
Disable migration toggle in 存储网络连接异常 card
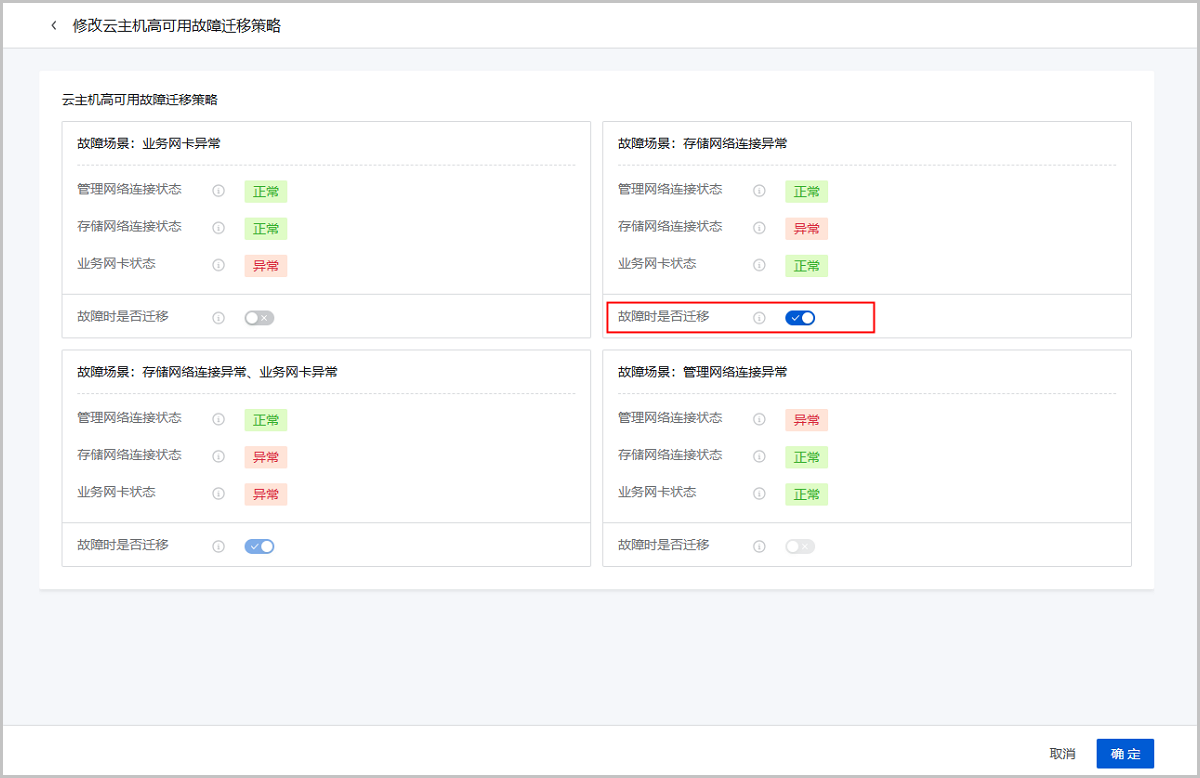(800, 318)
